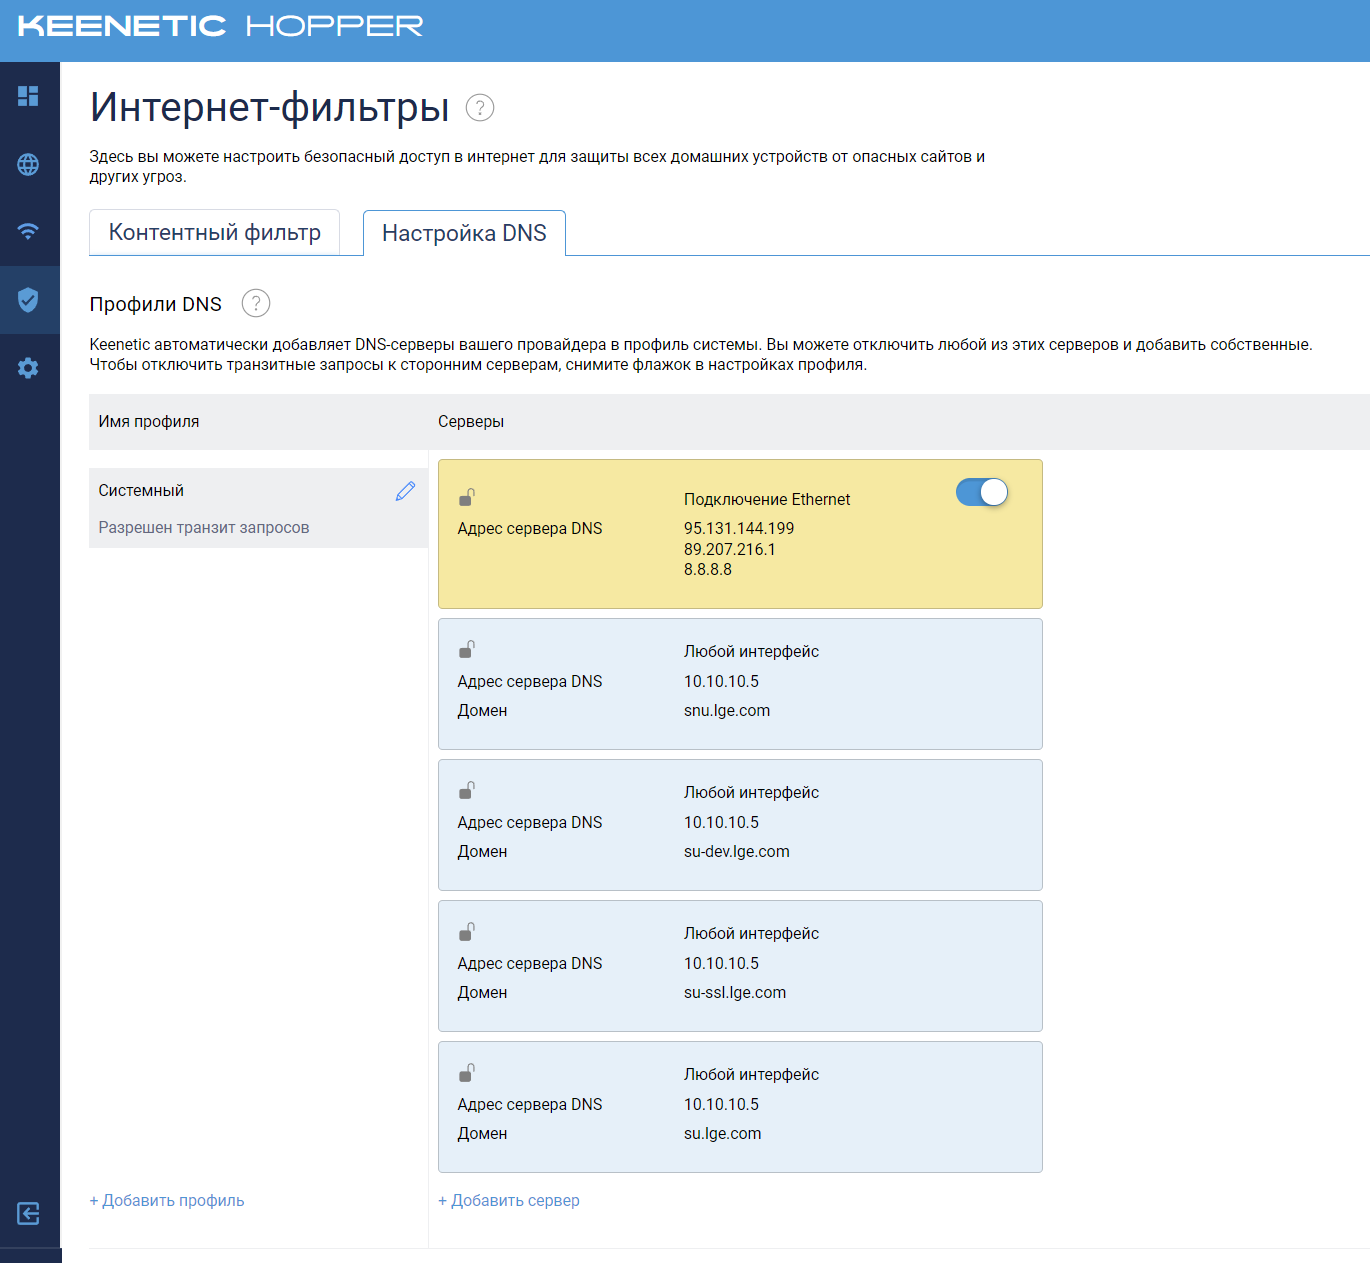Click the Keenetic Hopper logo
This screenshot has height=1263, width=1370.
[x=221, y=26]
